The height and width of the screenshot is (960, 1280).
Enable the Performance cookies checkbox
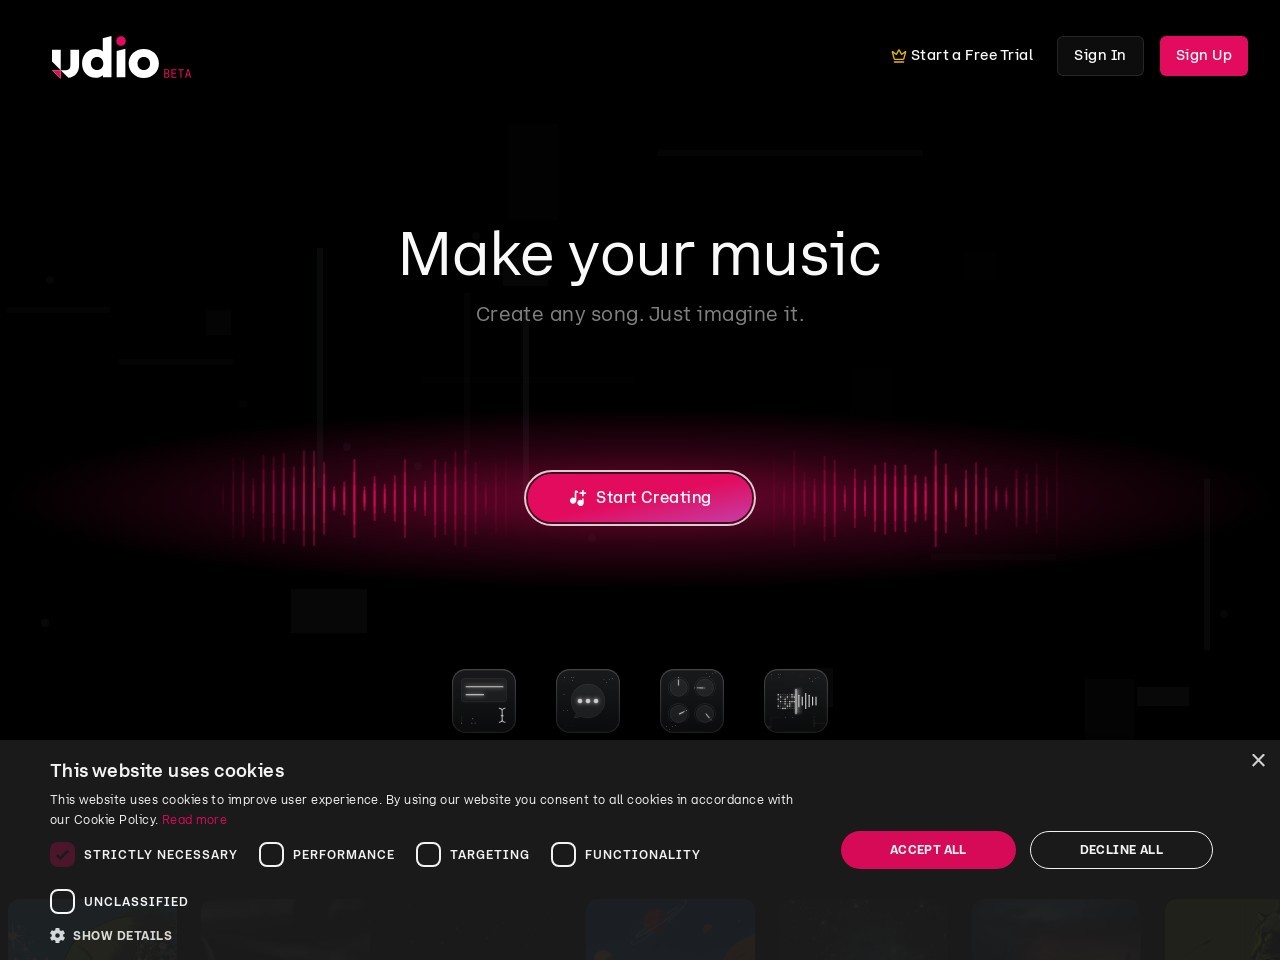click(x=271, y=854)
